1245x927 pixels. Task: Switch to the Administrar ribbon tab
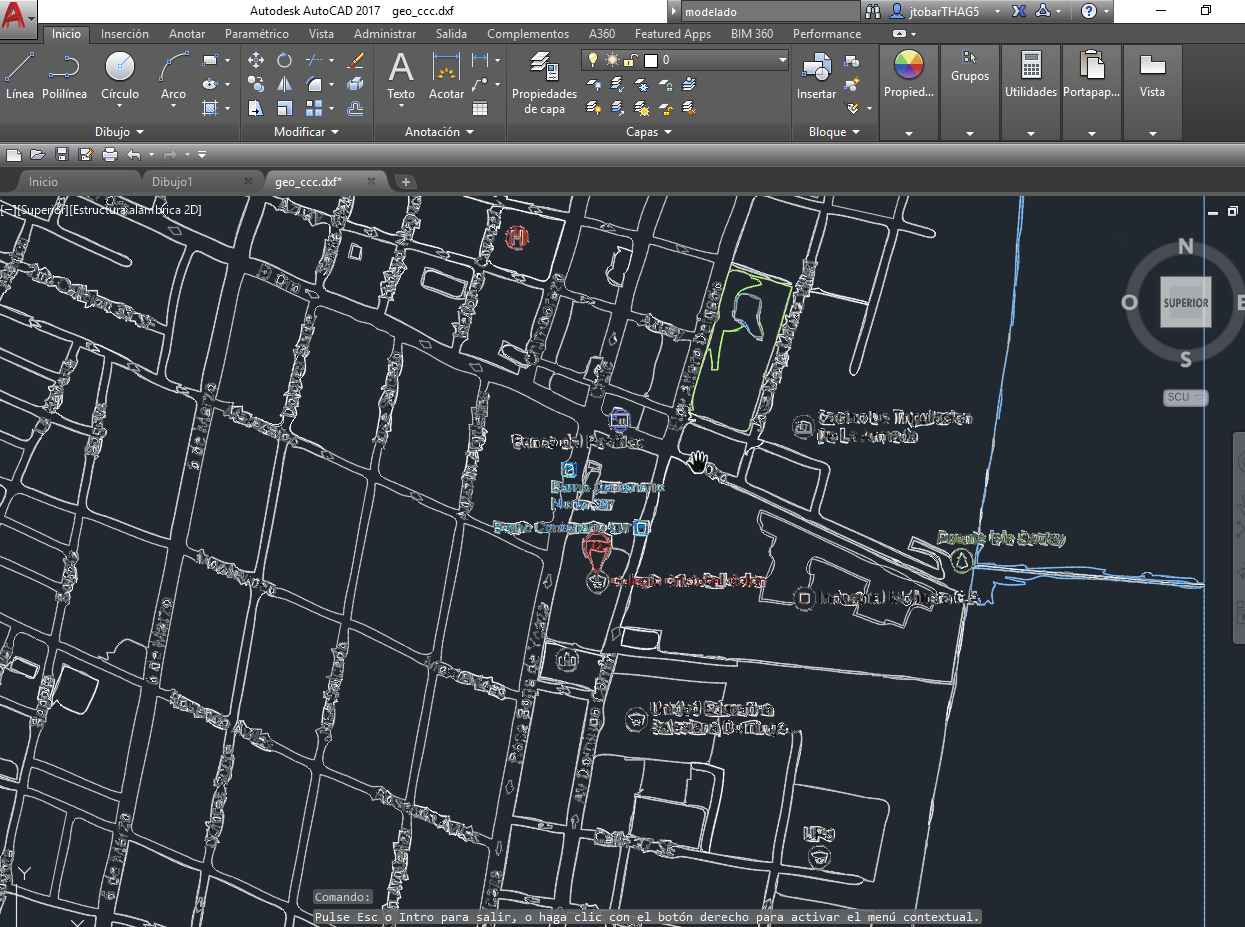tap(385, 34)
